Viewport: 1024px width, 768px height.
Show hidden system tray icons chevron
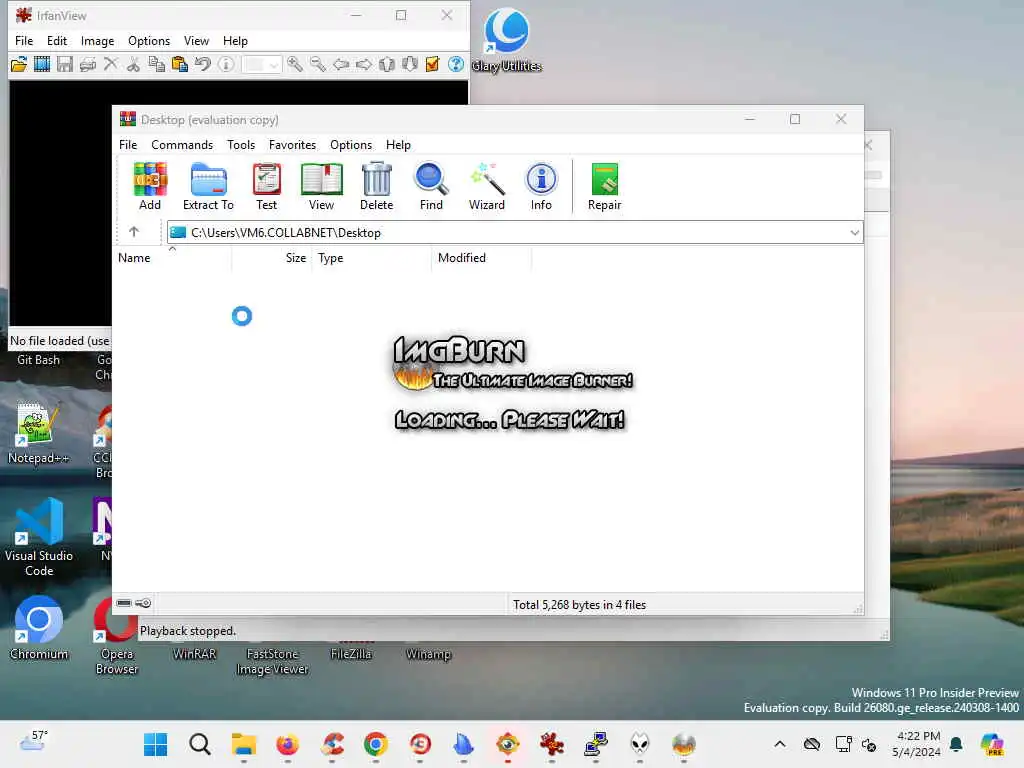tap(780, 744)
